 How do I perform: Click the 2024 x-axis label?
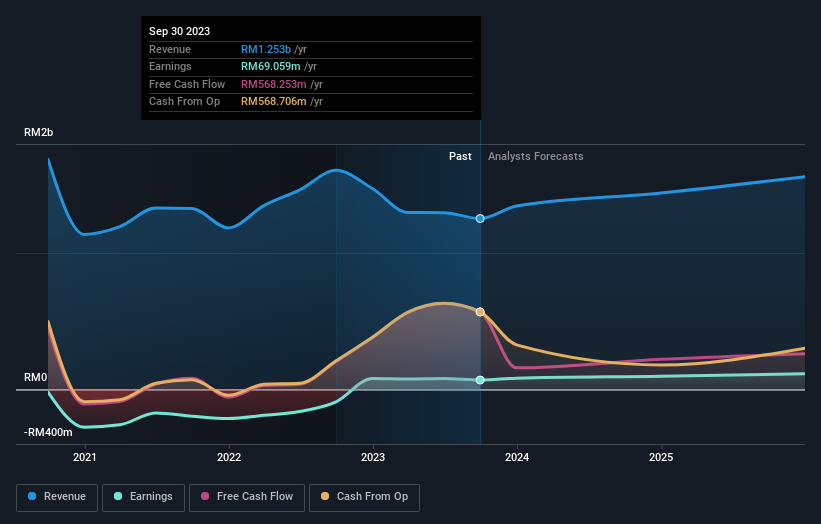coord(517,458)
